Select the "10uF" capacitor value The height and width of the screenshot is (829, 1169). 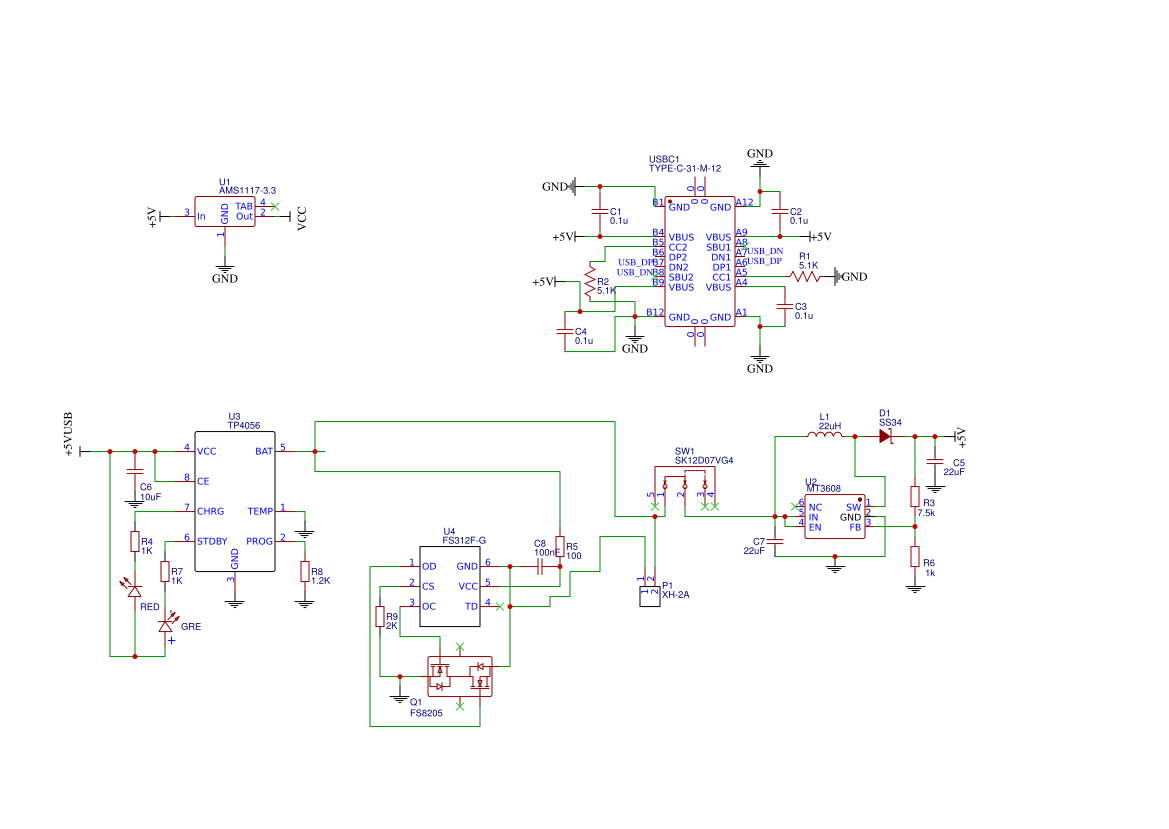[x=151, y=497]
